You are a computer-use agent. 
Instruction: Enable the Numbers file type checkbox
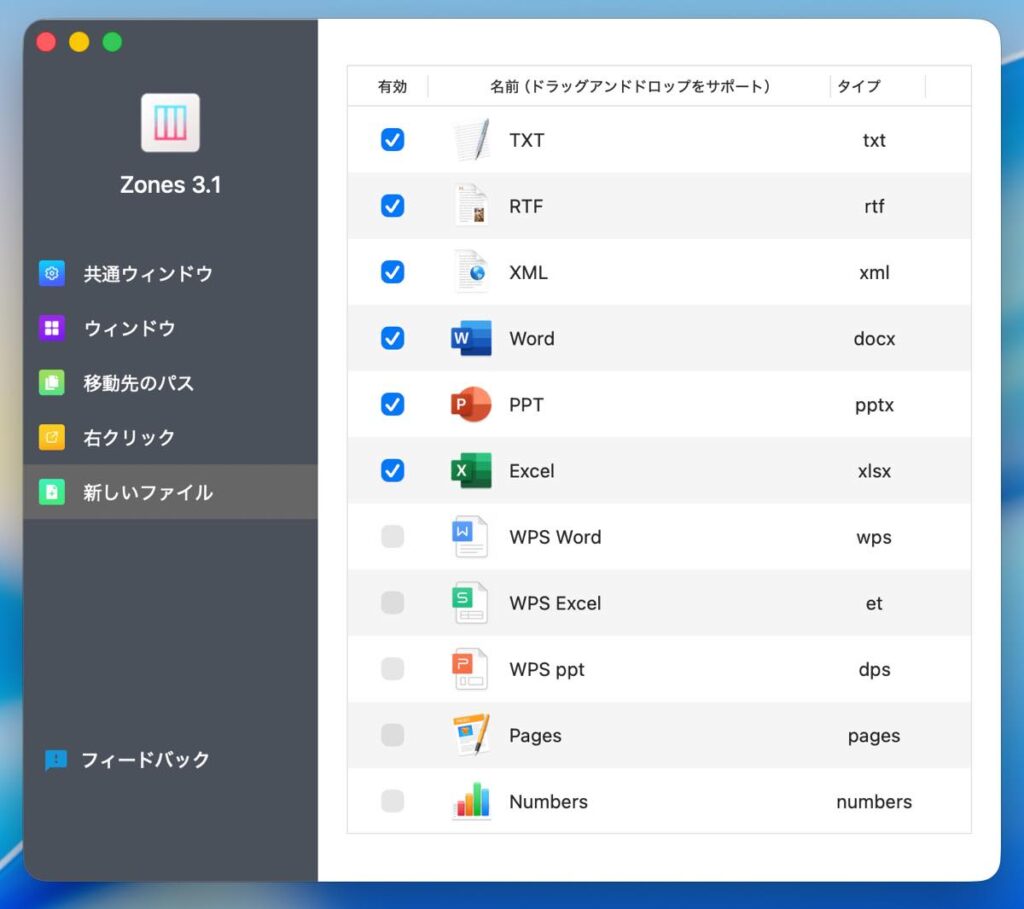coord(393,801)
